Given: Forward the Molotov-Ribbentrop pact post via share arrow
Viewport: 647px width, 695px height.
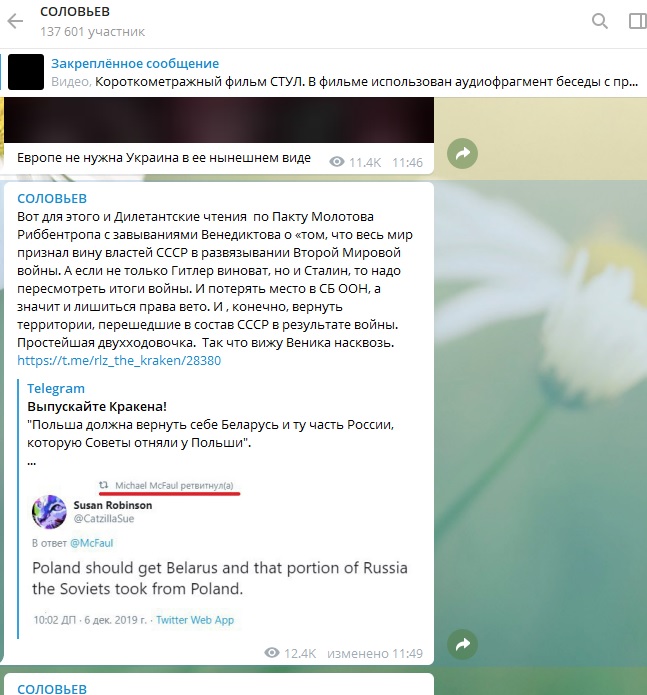Looking at the screenshot, I should (462, 644).
